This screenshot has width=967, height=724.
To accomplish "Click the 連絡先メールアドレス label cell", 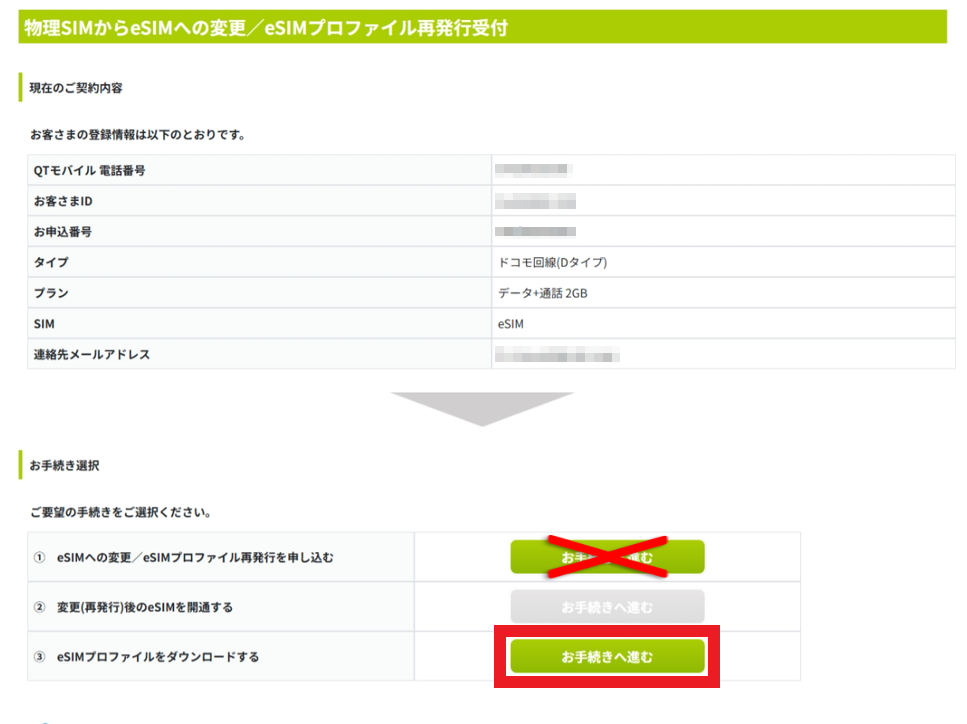I will 90,355.
